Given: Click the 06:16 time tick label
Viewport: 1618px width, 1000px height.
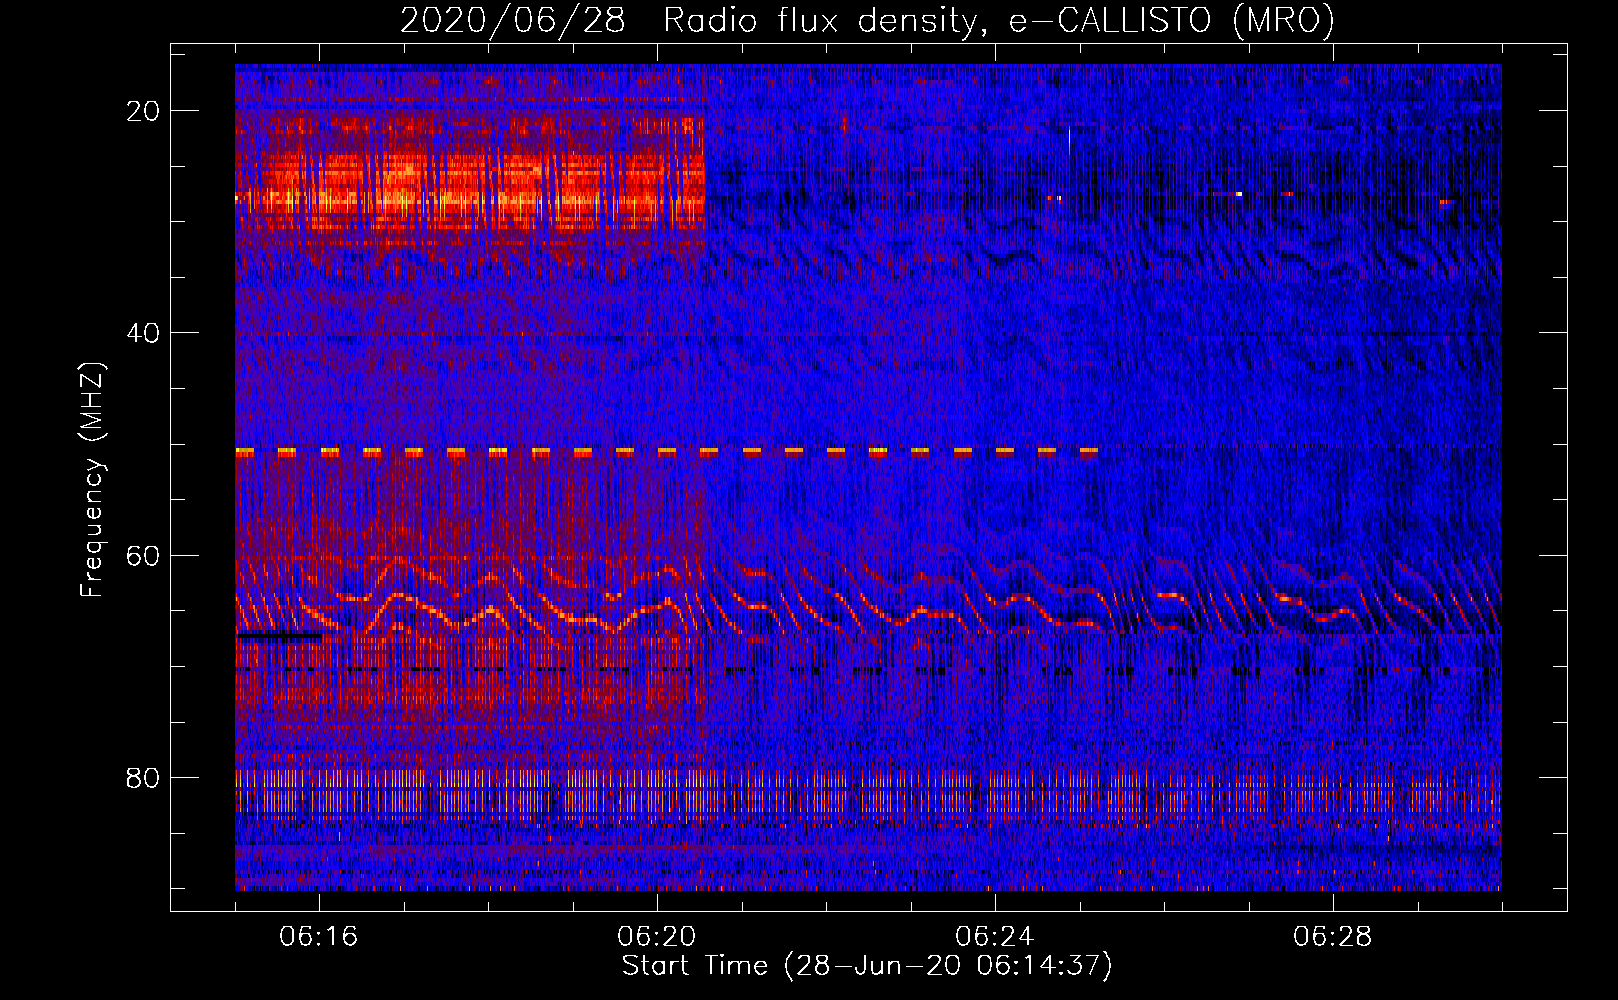Looking at the screenshot, I should 319,937.
